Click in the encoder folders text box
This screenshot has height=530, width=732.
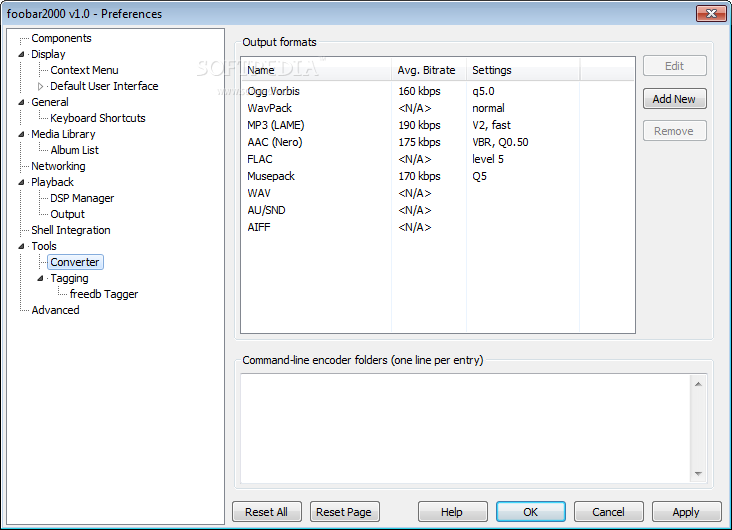465,429
